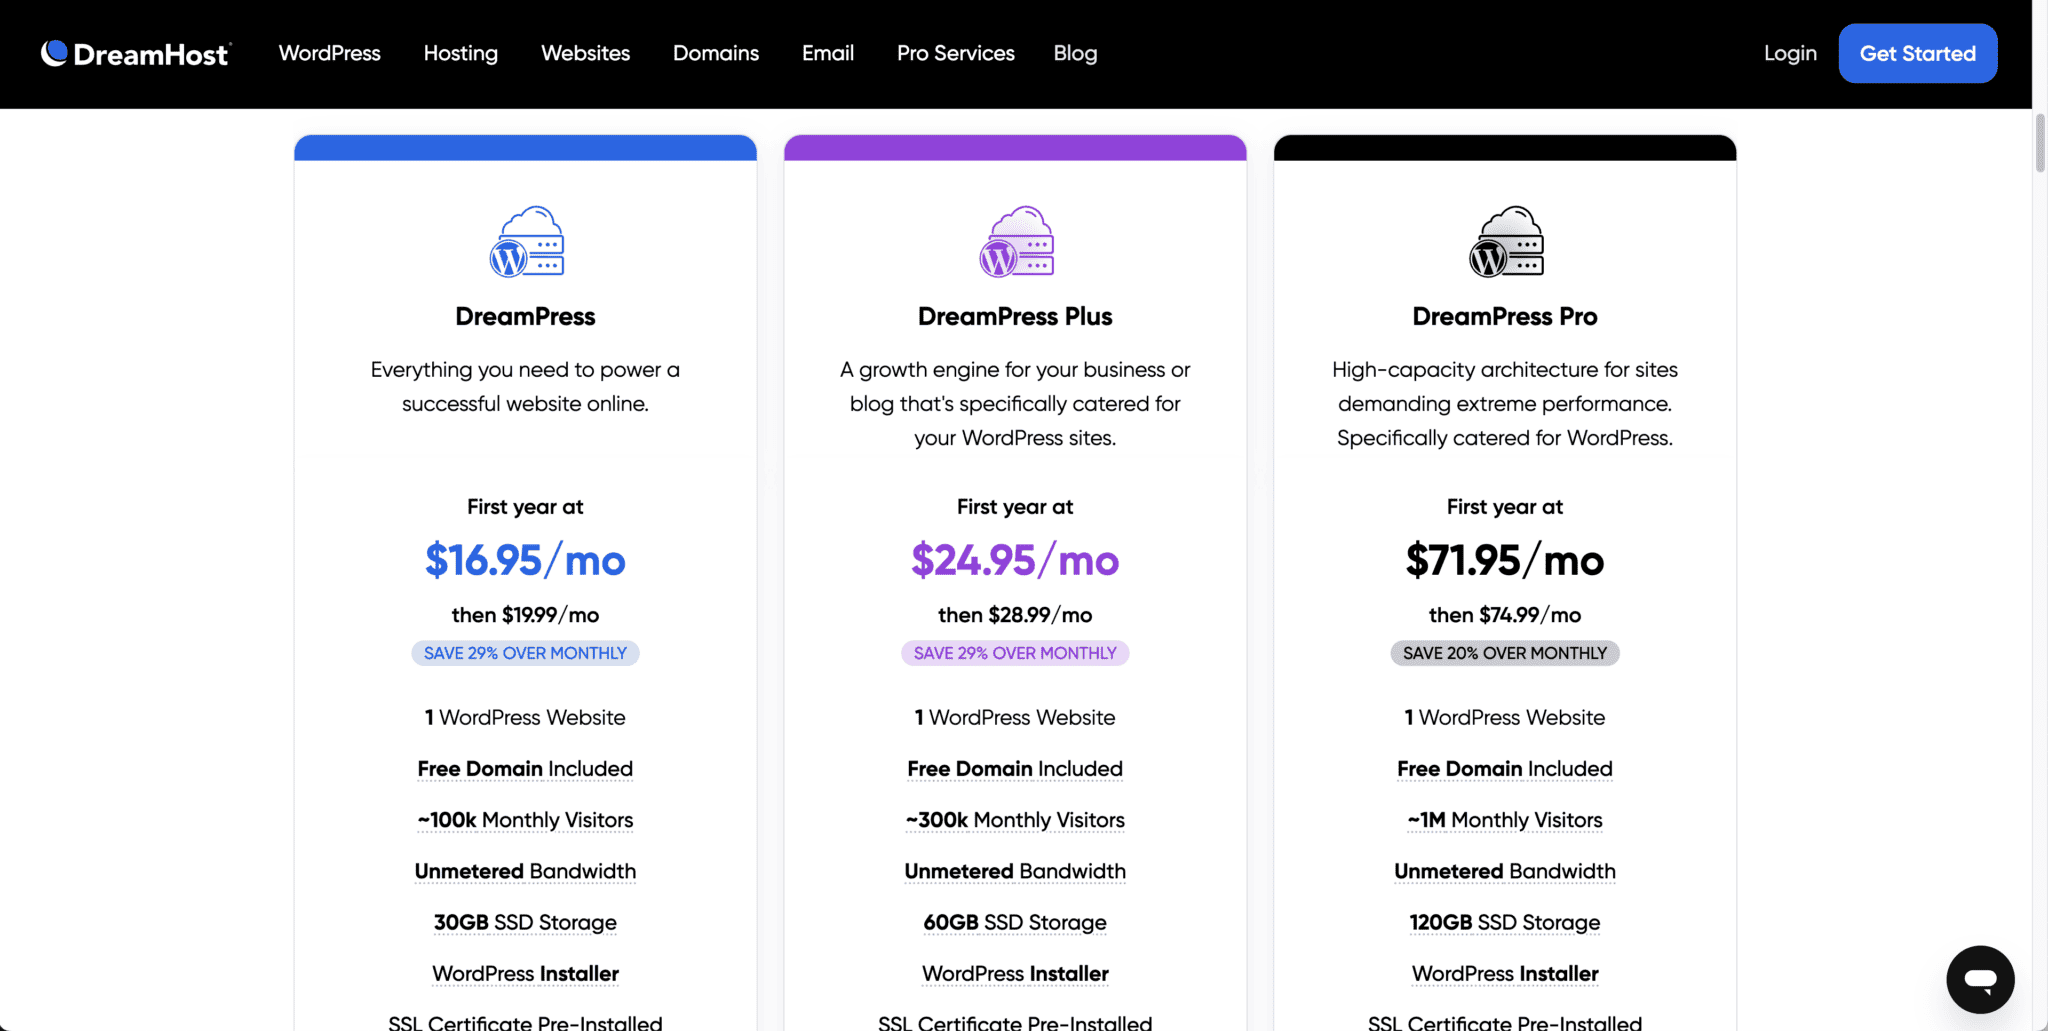
Task: Click the Login link
Action: tap(1790, 53)
